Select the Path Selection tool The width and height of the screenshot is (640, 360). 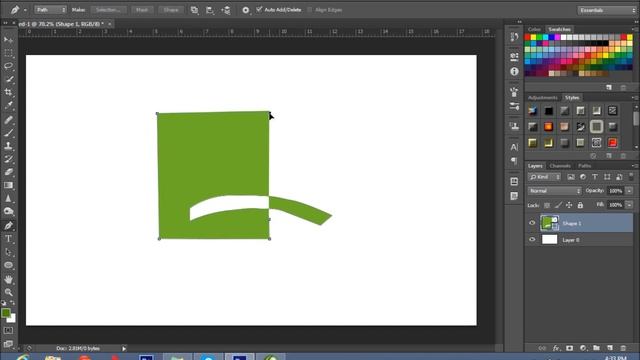[x=8, y=252]
